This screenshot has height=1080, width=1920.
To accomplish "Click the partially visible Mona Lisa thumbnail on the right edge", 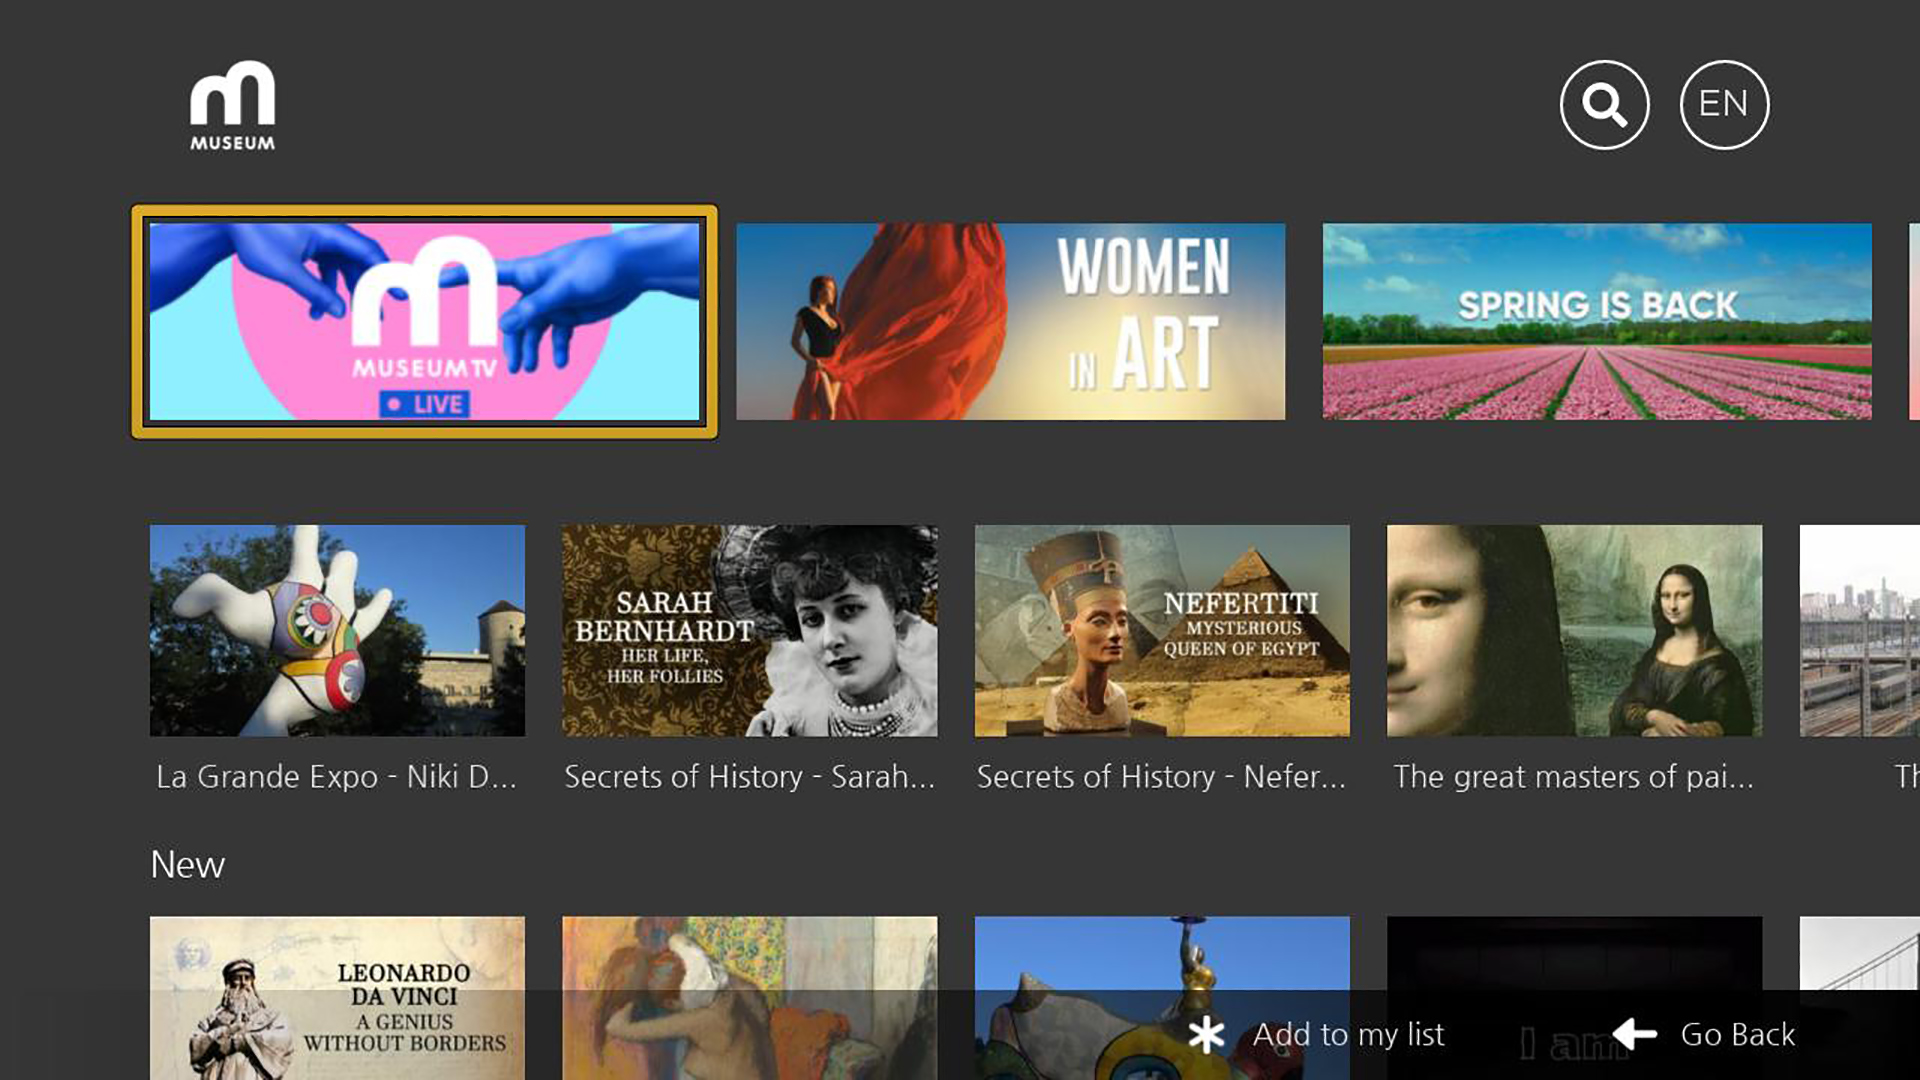I will (1880, 630).
